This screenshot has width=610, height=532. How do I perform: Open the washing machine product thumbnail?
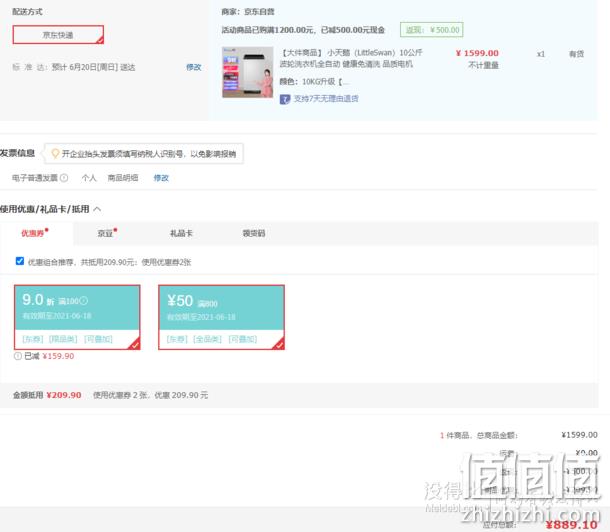[x=247, y=72]
